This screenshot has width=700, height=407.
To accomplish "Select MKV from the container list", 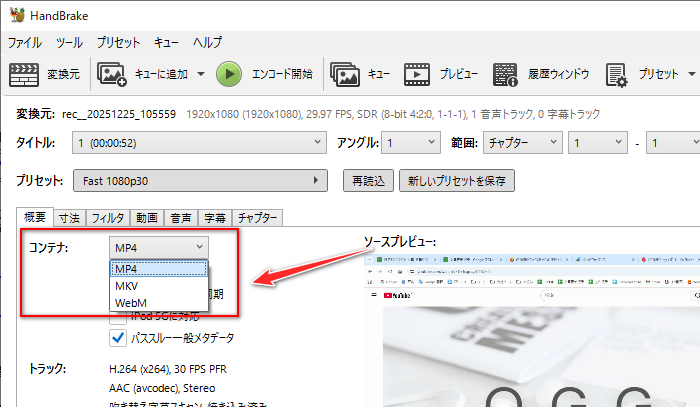I will (x=126, y=286).
